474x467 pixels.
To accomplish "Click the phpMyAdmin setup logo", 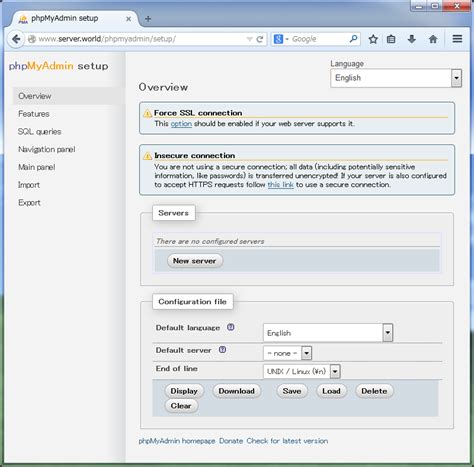I will (59, 66).
